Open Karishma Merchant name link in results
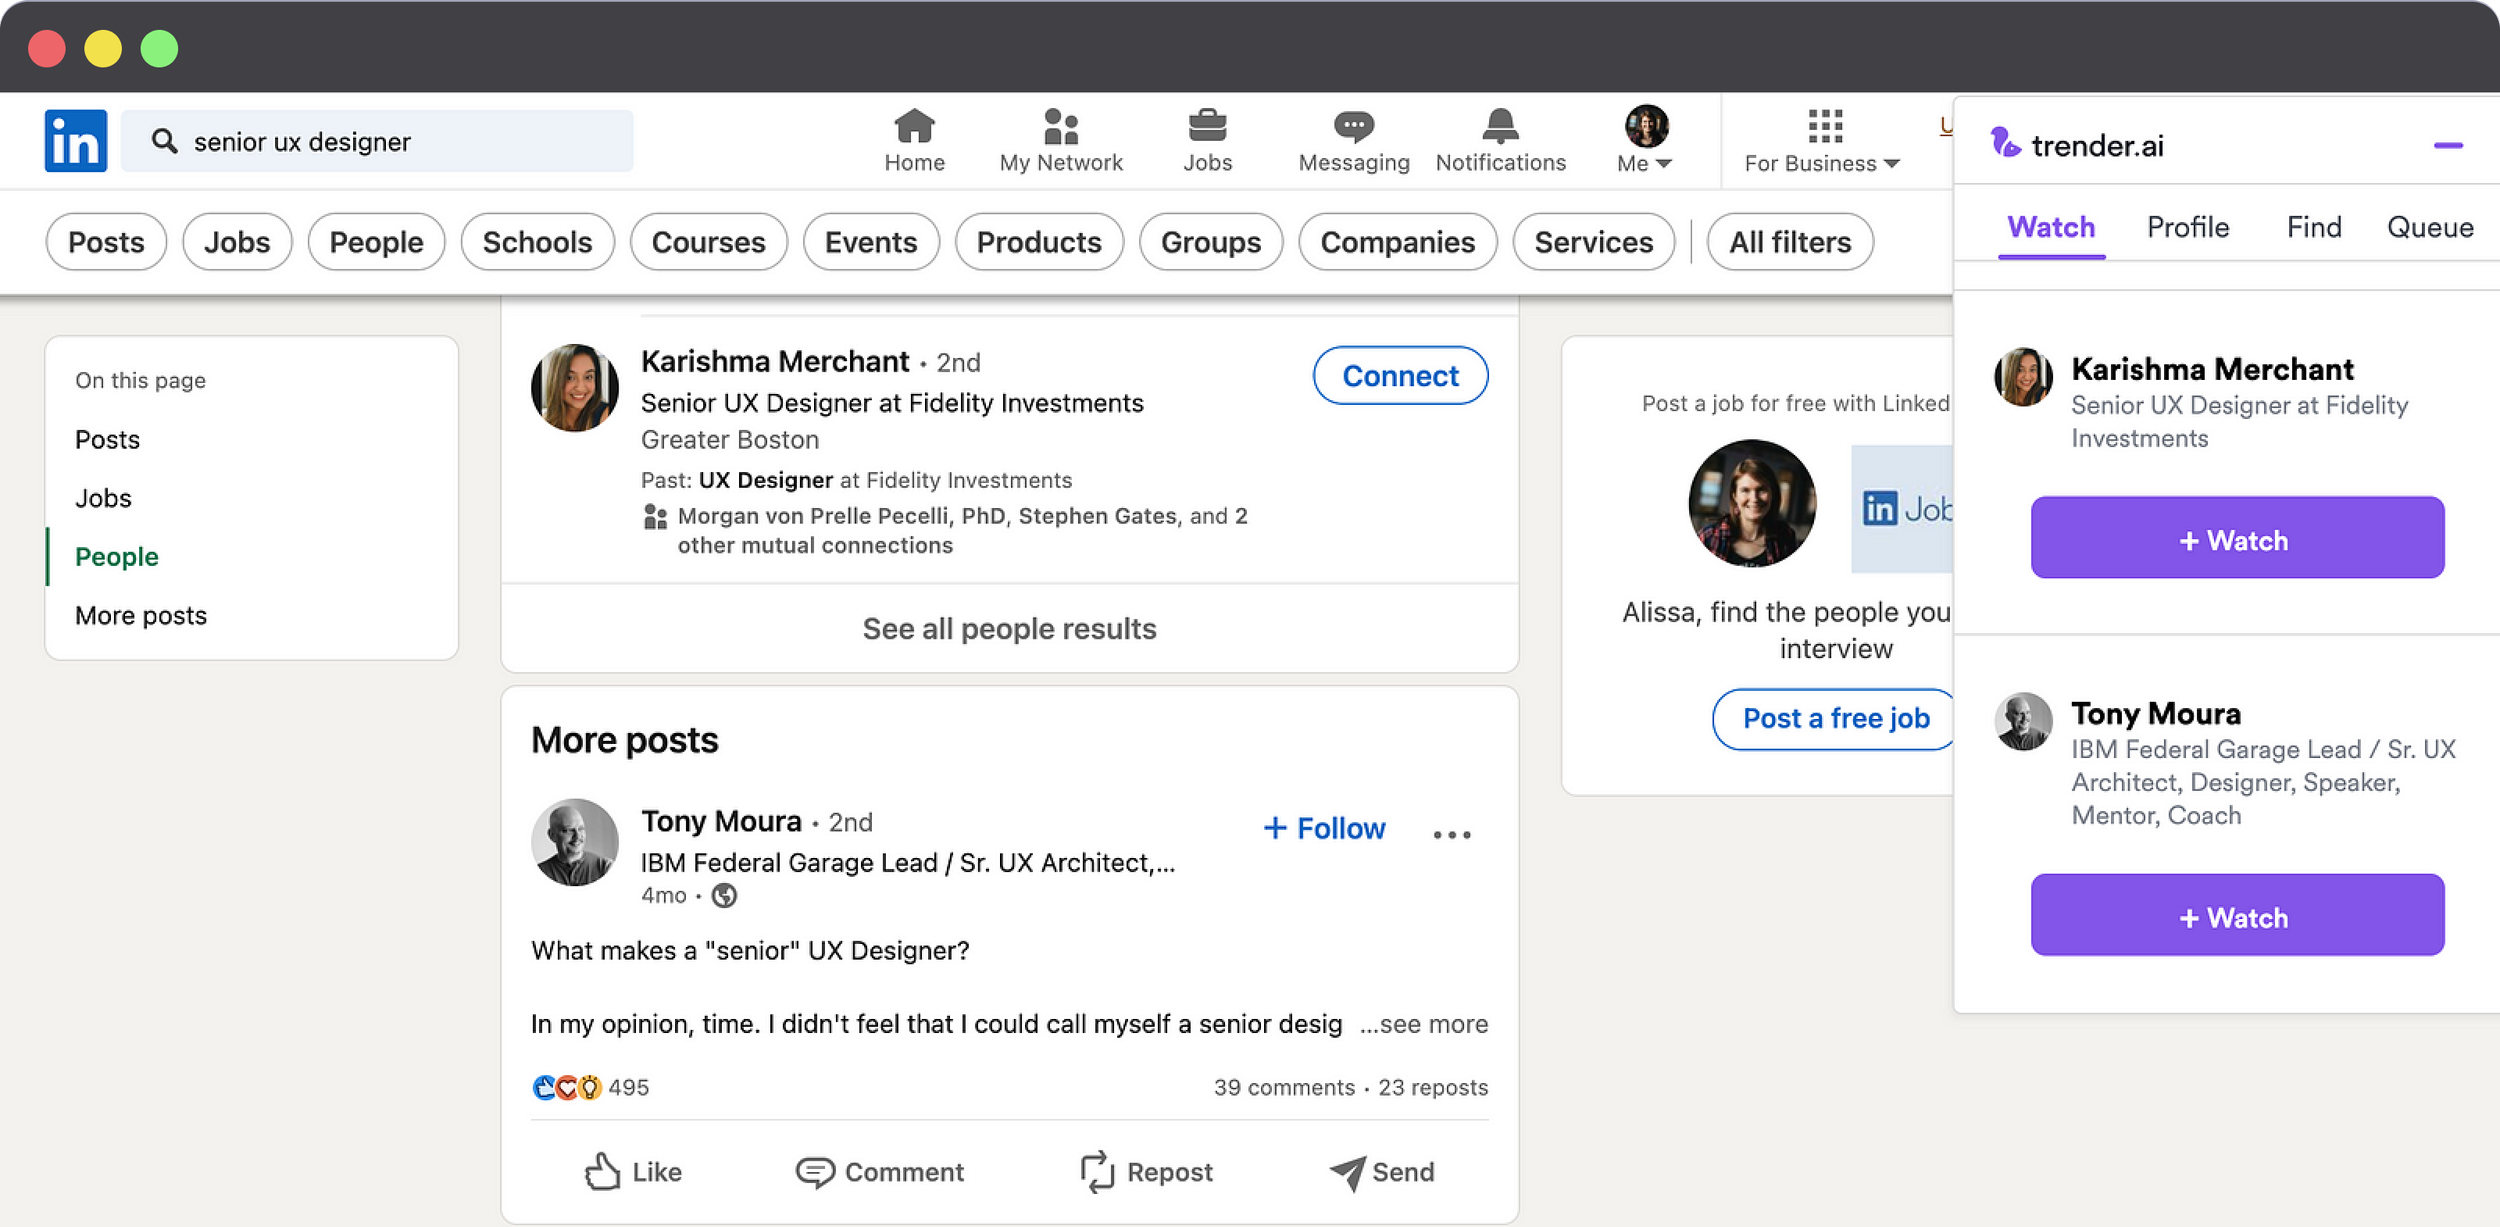Screen dimensions: 2500x1227 [775, 361]
